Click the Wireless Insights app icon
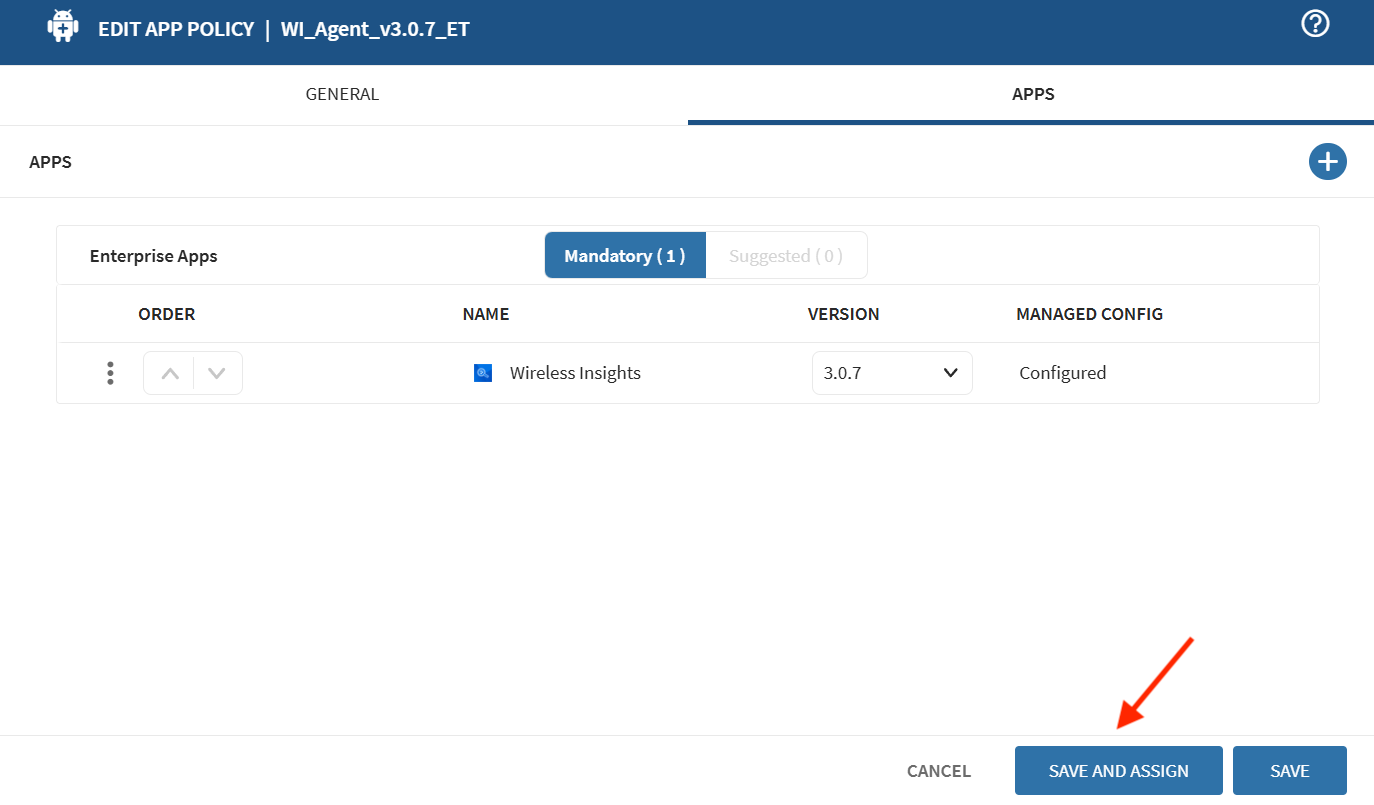Viewport: 1374px width, 805px height. point(483,373)
